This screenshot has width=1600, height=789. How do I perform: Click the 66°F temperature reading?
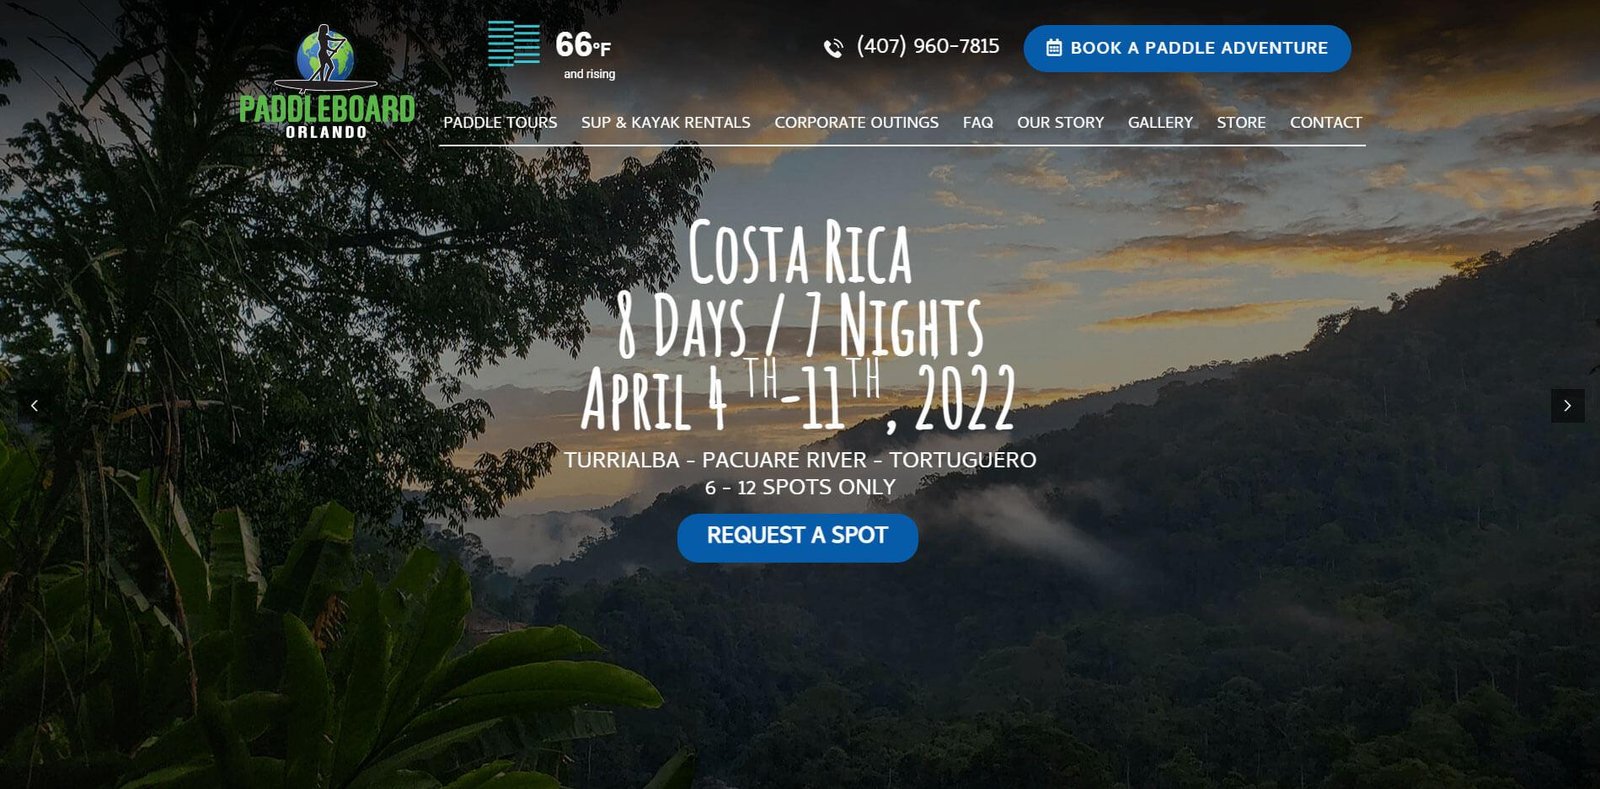point(583,45)
